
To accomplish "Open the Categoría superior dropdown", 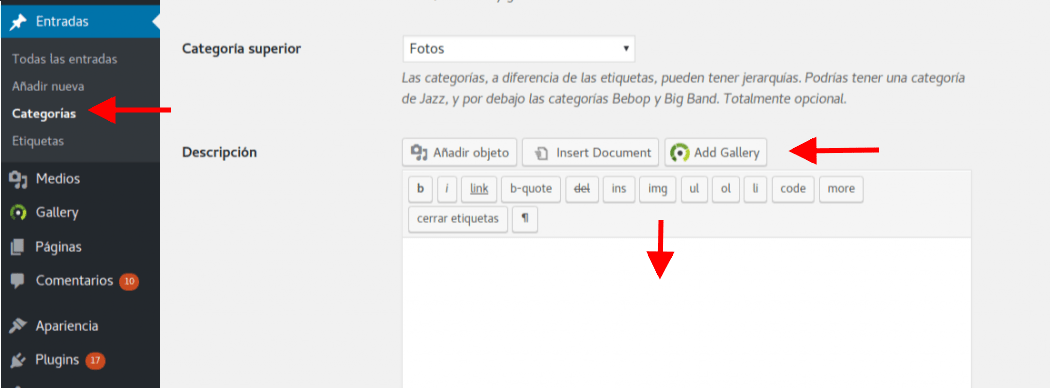I will click(x=519, y=49).
